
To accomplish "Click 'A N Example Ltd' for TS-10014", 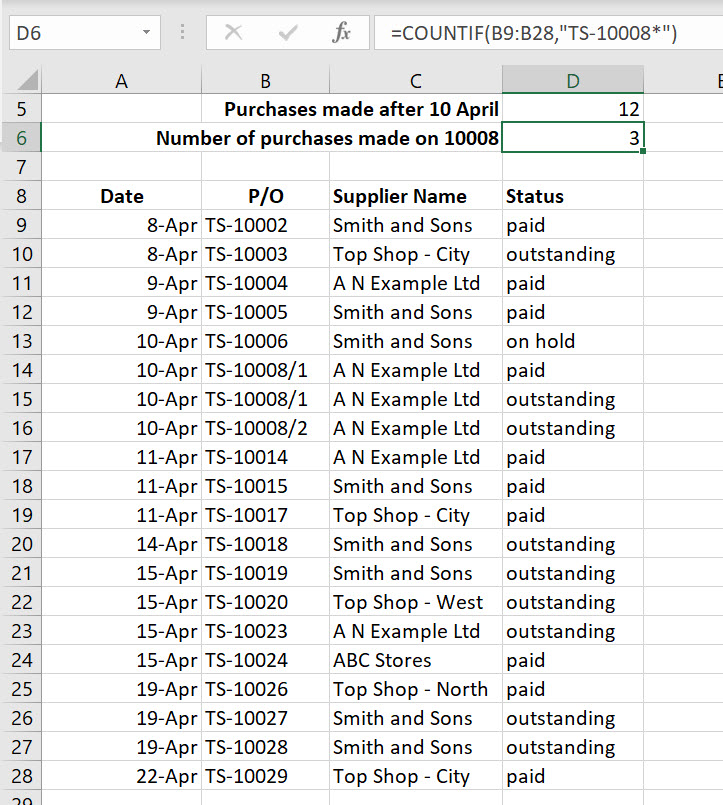I will pos(416,457).
